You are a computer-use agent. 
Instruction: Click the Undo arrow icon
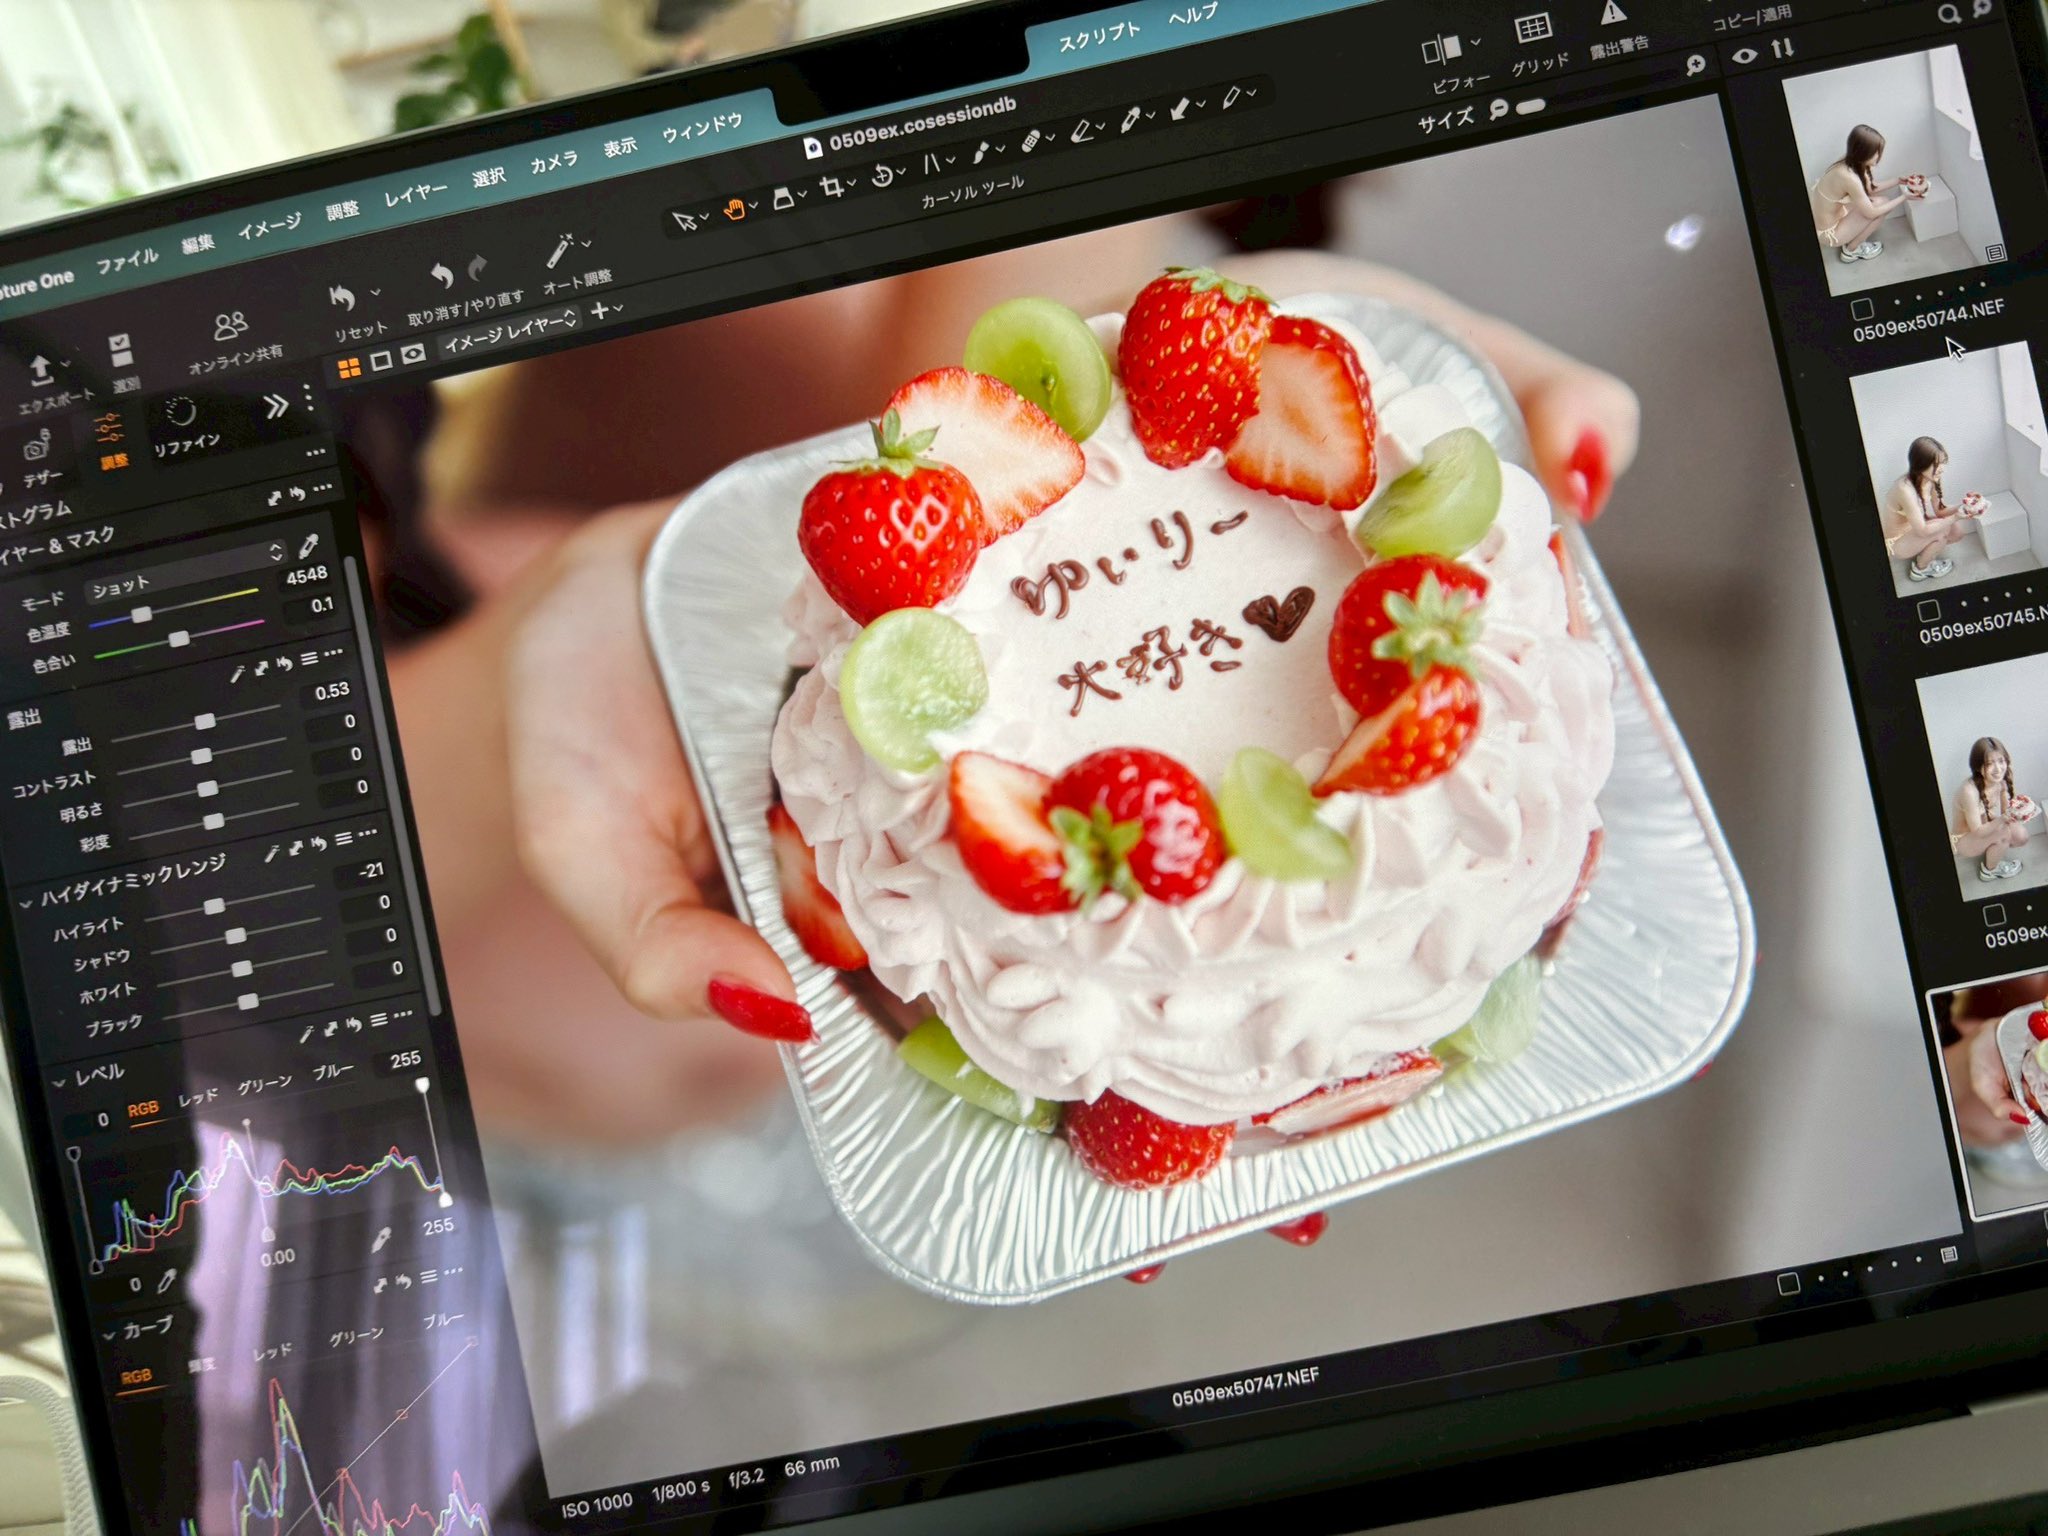[x=441, y=275]
